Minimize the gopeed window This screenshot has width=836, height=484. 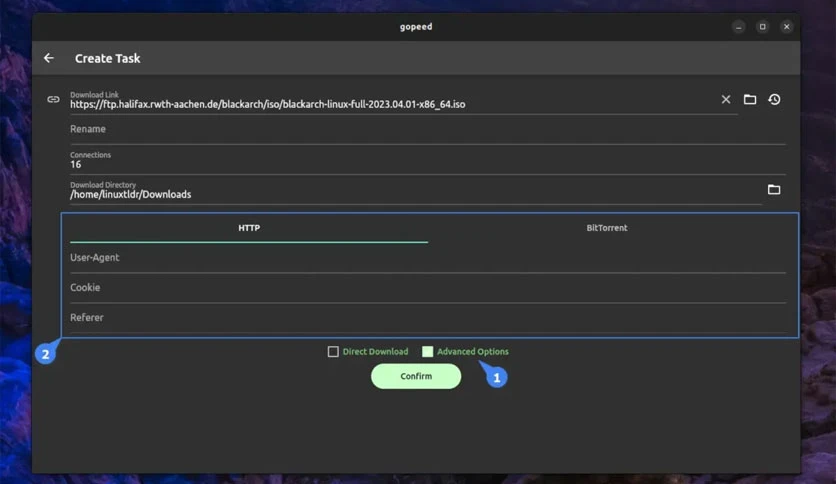[738, 27]
